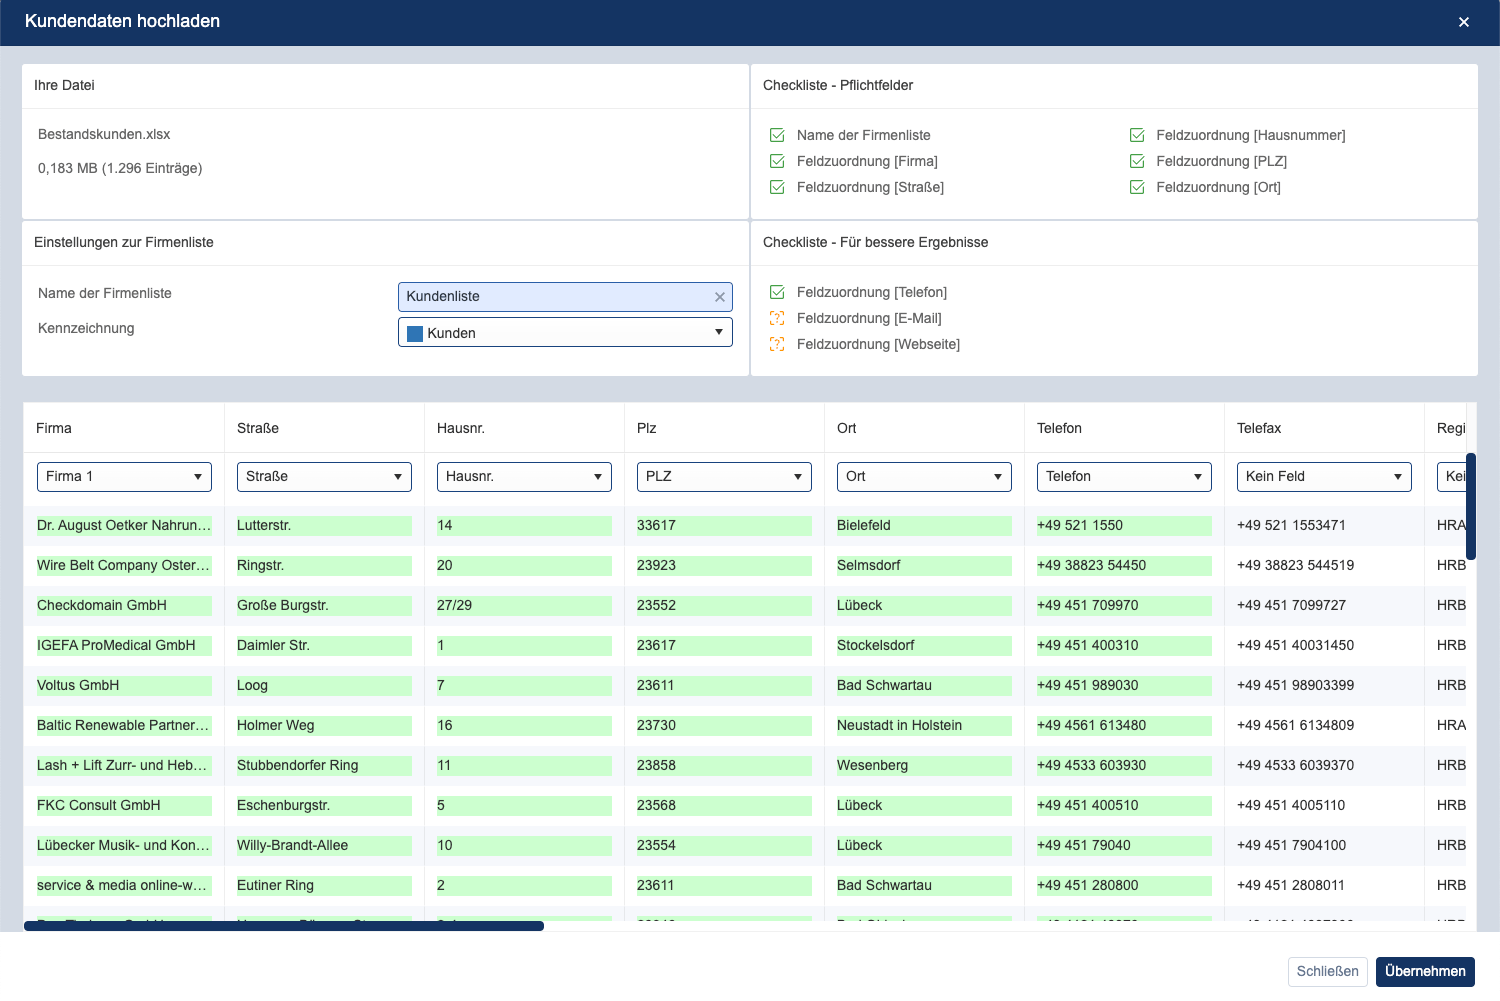Click the check beside Feldzuordnung [Ort]
This screenshot has width=1500, height=1001.
coord(1136,187)
